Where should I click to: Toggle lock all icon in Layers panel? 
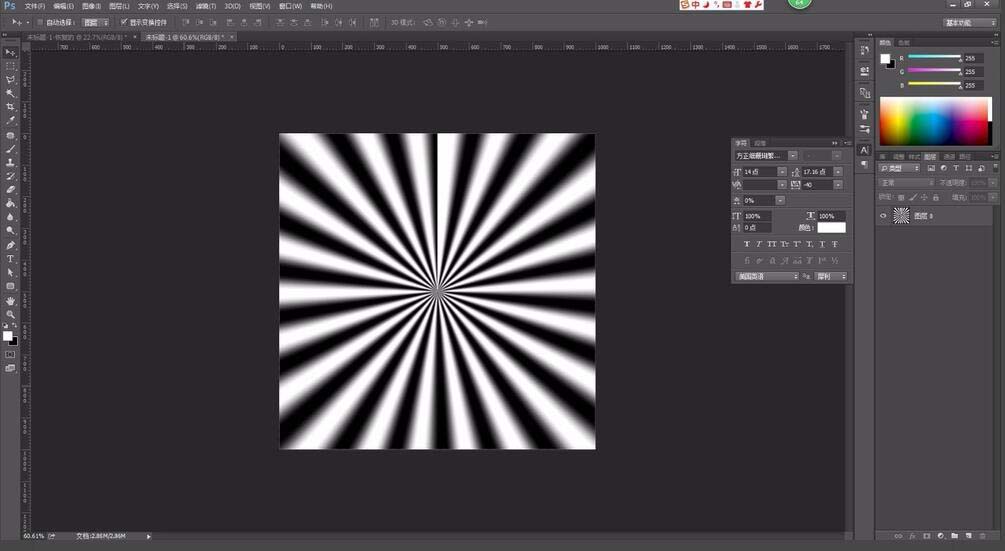[936, 197]
